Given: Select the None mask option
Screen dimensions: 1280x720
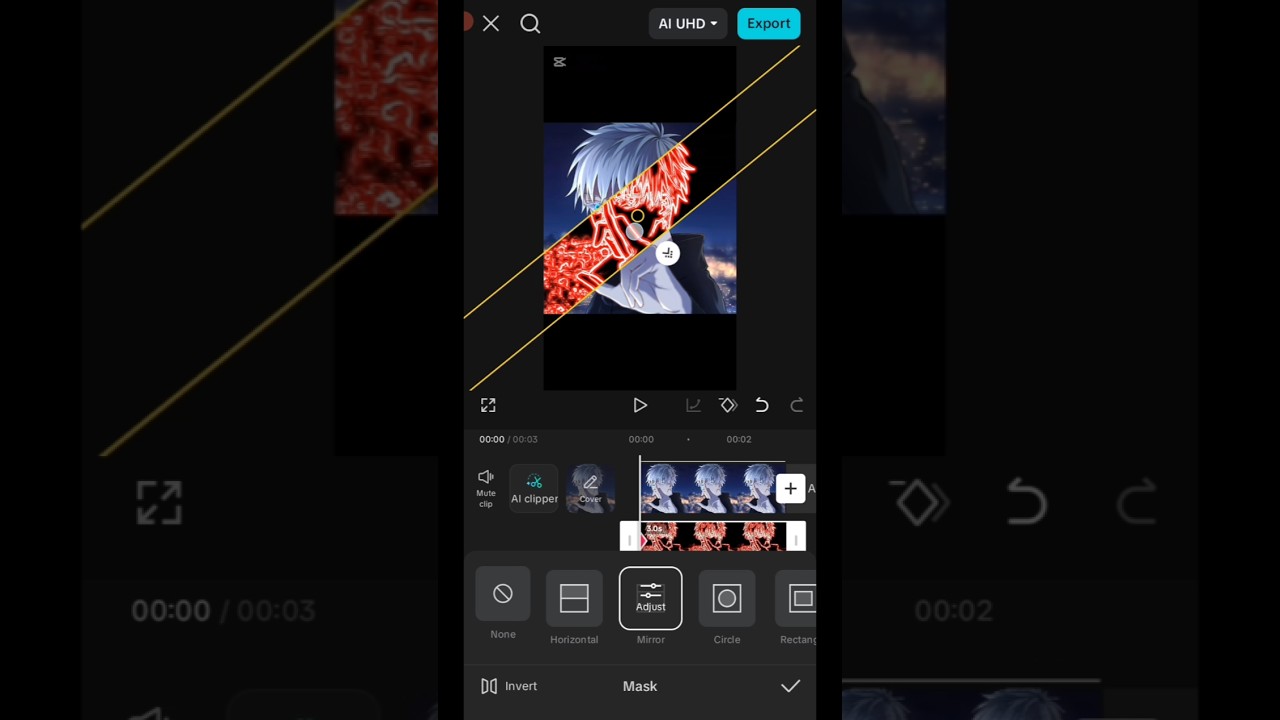Looking at the screenshot, I should coord(503,604).
